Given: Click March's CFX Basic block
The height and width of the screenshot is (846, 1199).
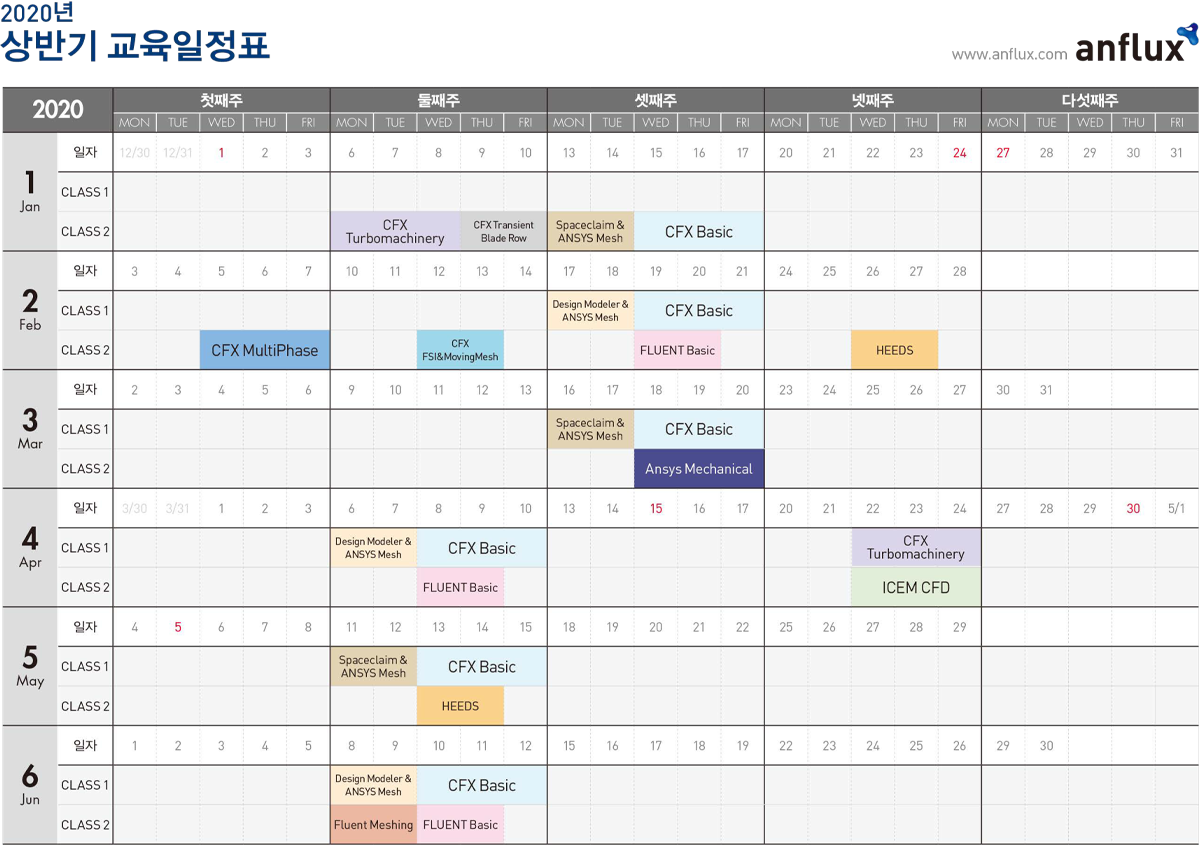Looking at the screenshot, I should (x=699, y=429).
